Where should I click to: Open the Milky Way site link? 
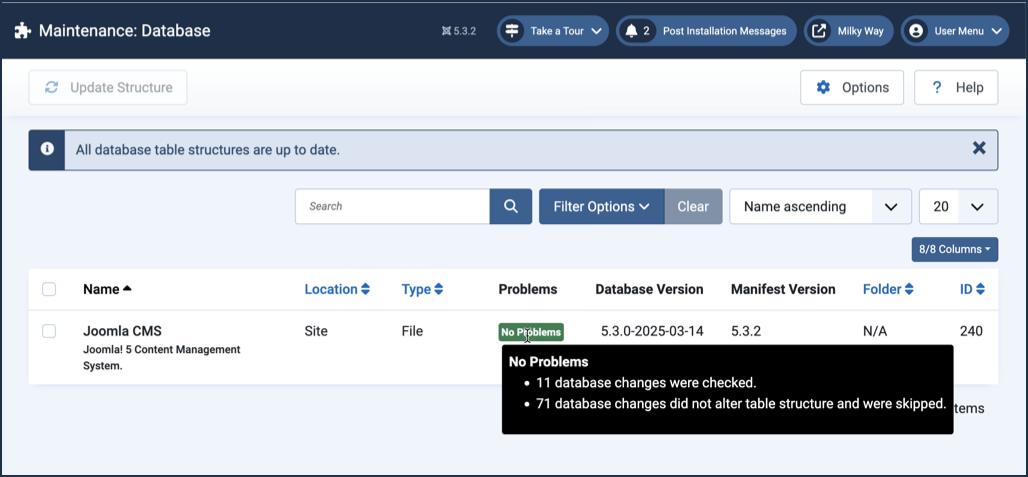pos(848,31)
